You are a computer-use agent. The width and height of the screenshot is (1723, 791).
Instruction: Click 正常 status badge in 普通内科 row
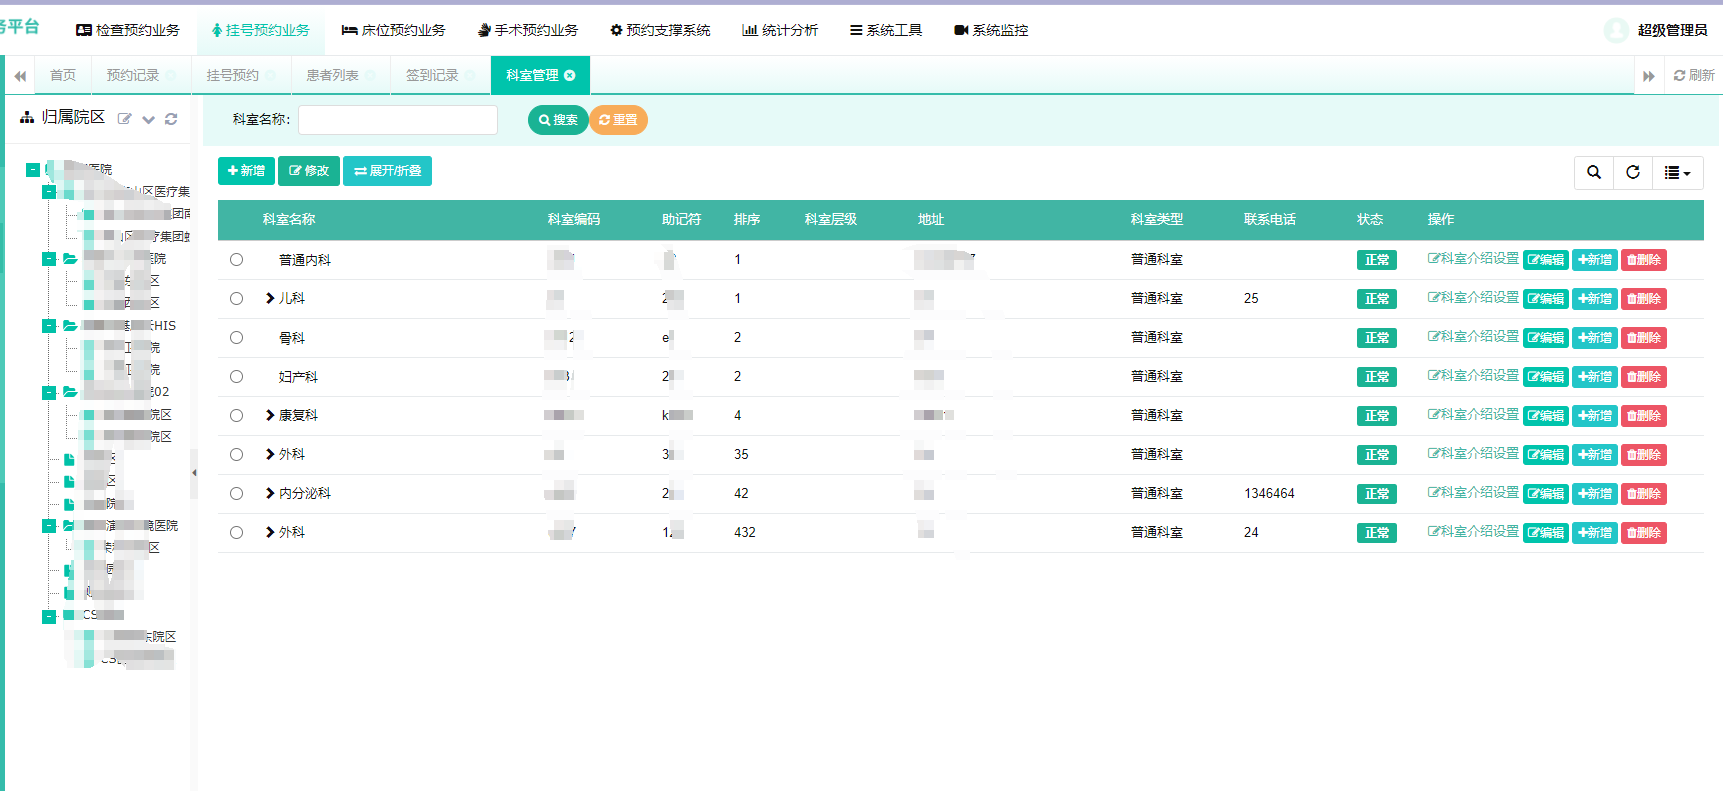click(1377, 260)
